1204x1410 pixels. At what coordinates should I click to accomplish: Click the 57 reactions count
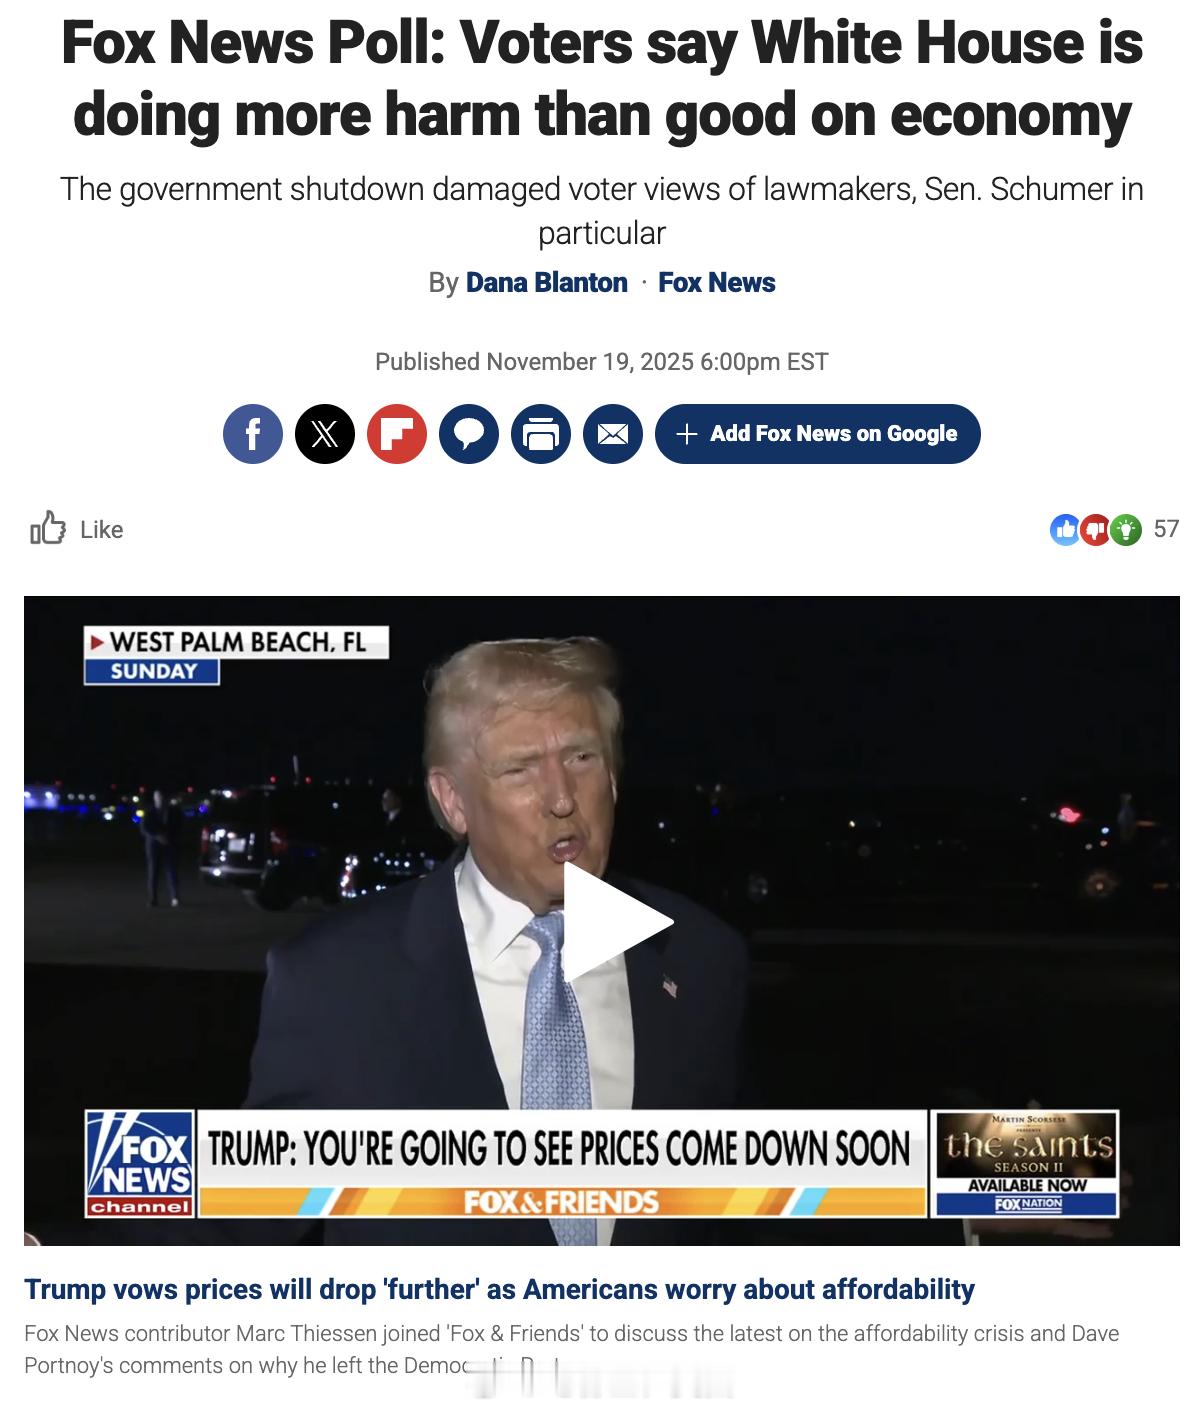[1166, 529]
